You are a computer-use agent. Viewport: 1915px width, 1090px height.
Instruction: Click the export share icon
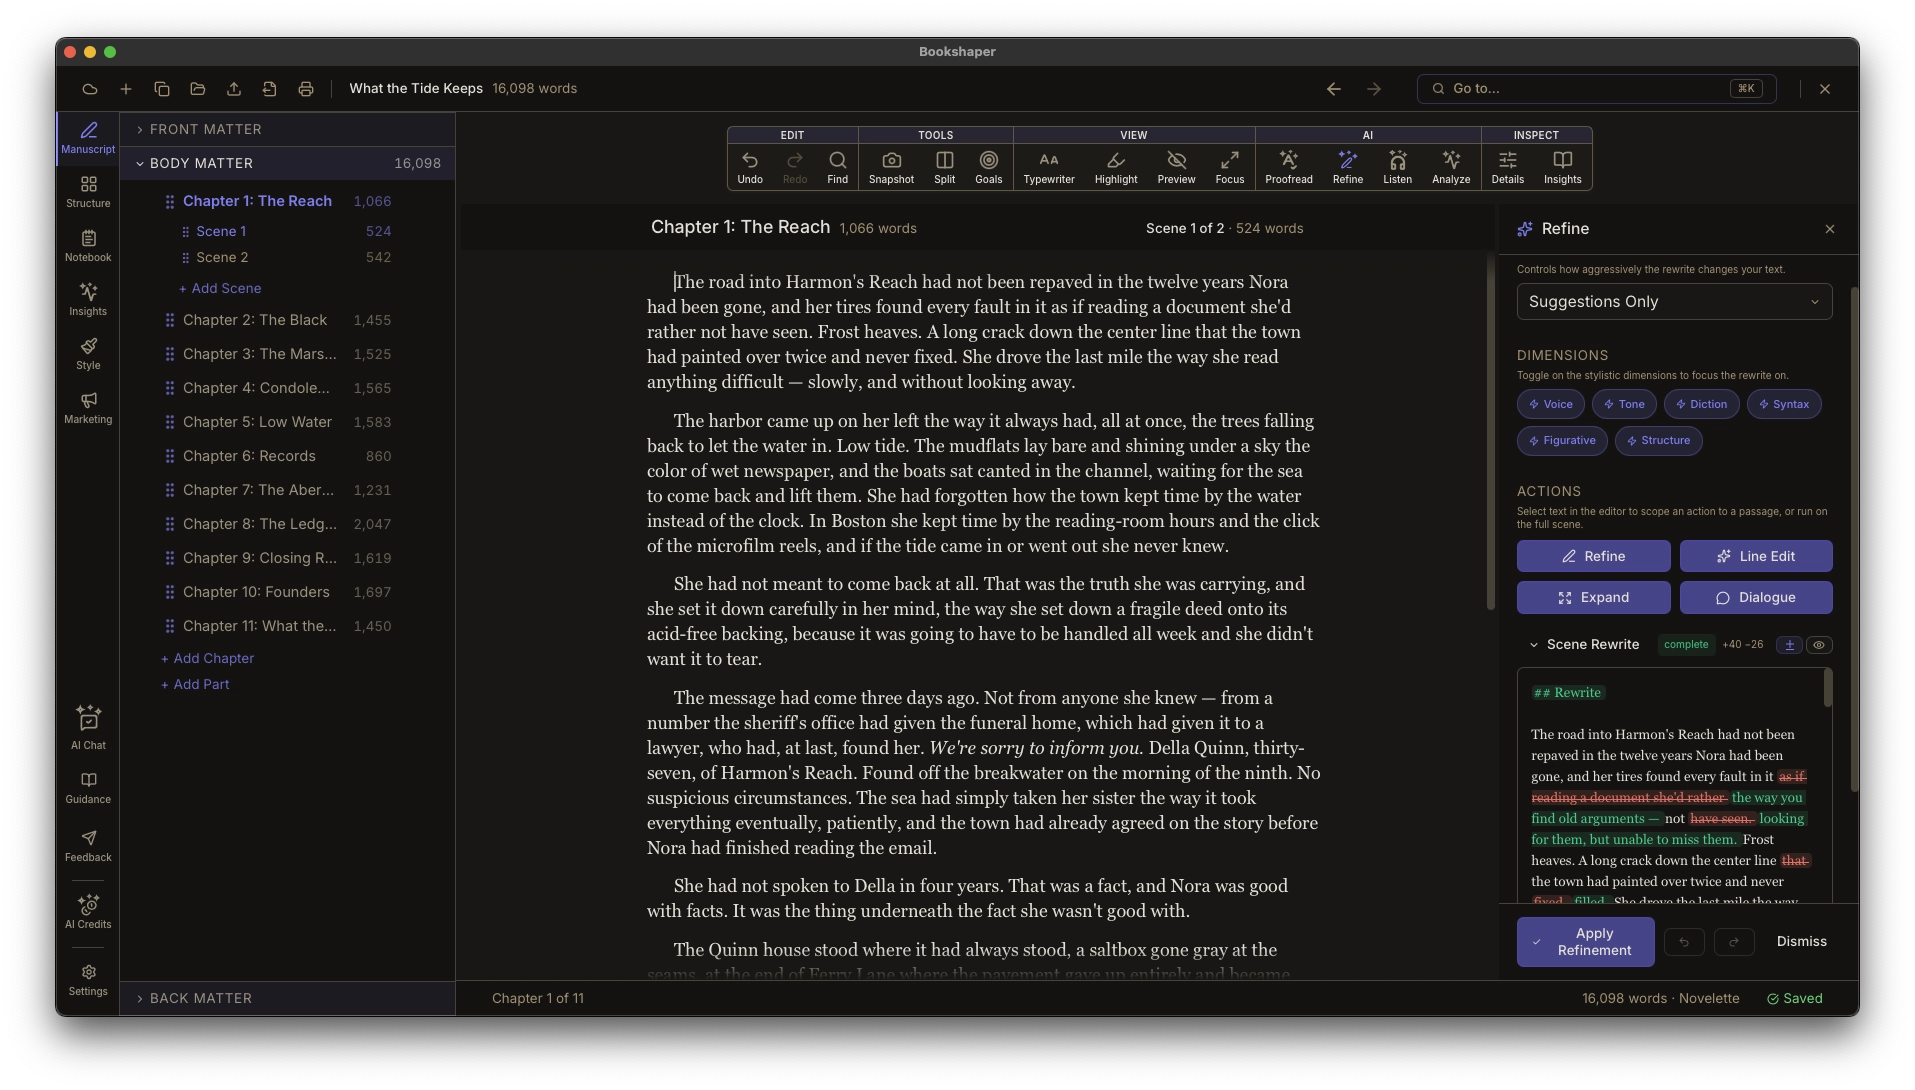pos(234,89)
